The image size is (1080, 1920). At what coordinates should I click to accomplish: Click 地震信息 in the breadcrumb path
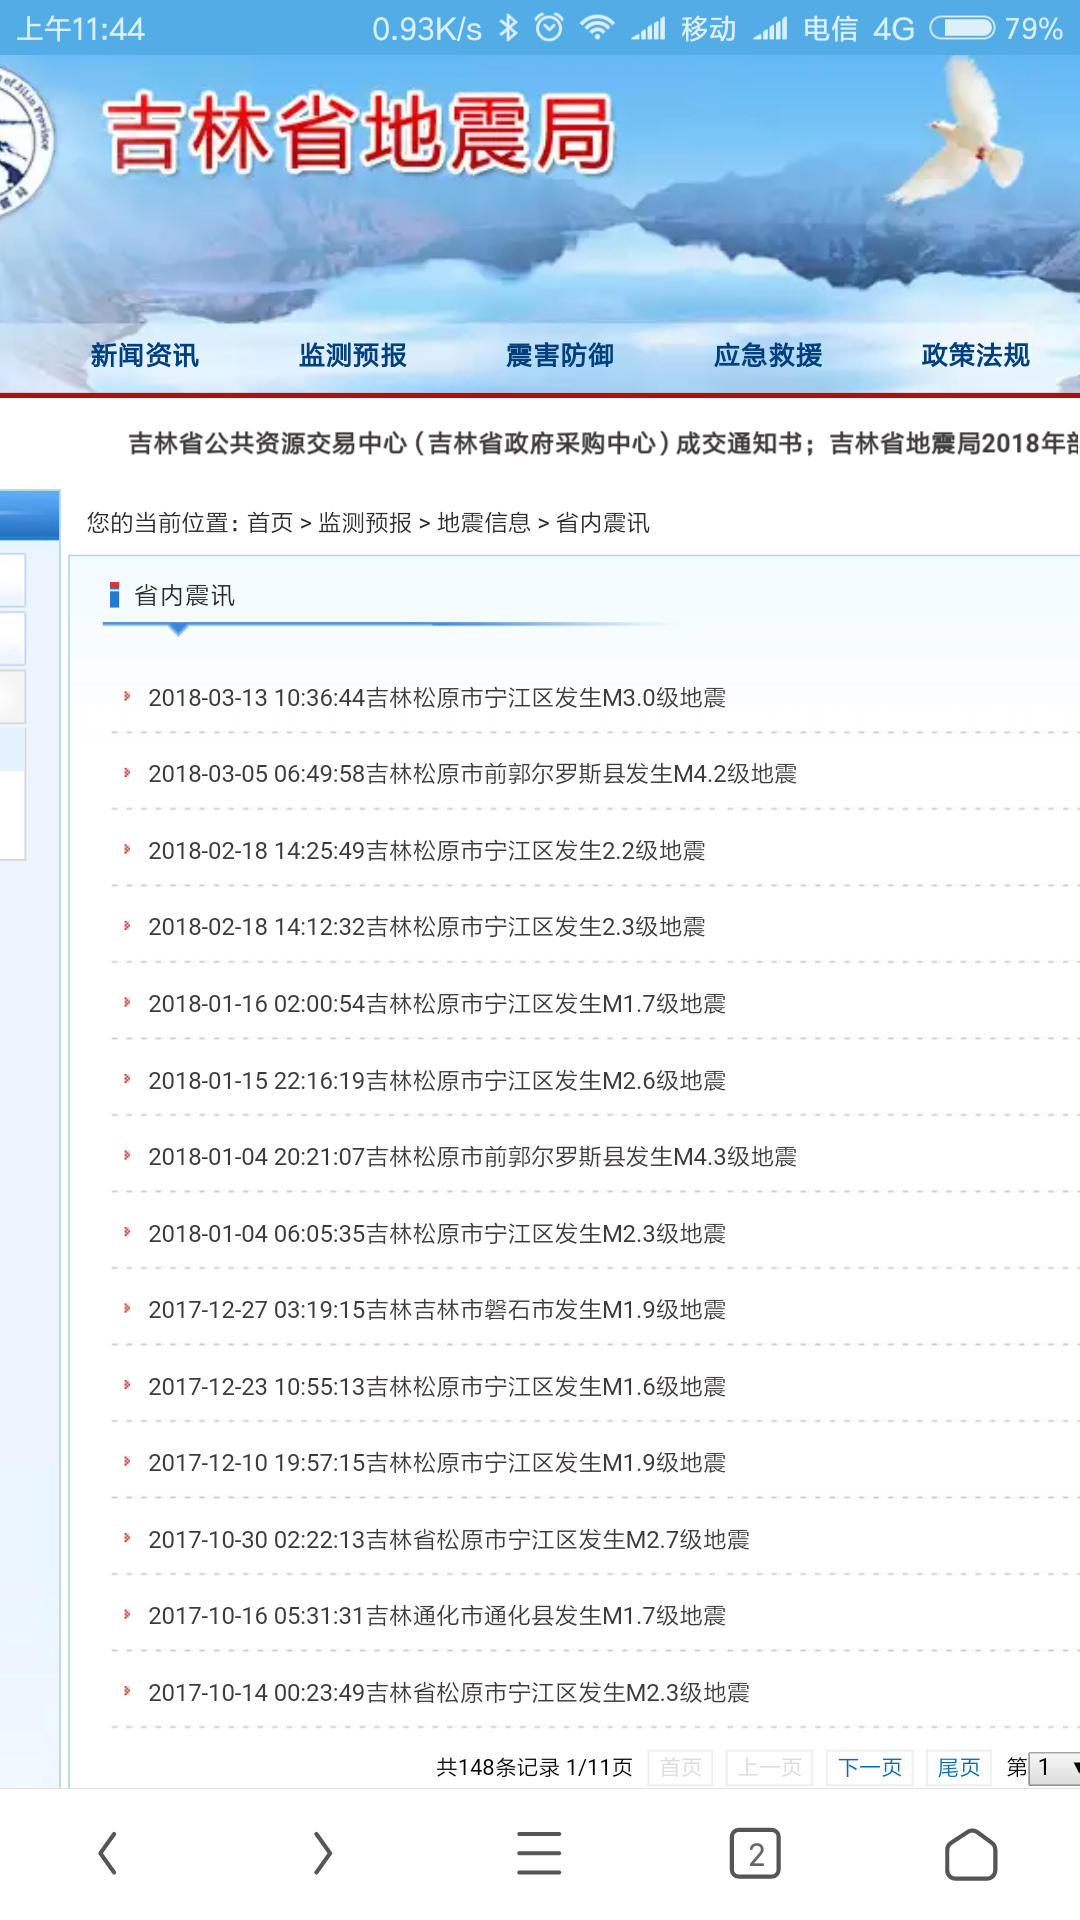[483, 523]
